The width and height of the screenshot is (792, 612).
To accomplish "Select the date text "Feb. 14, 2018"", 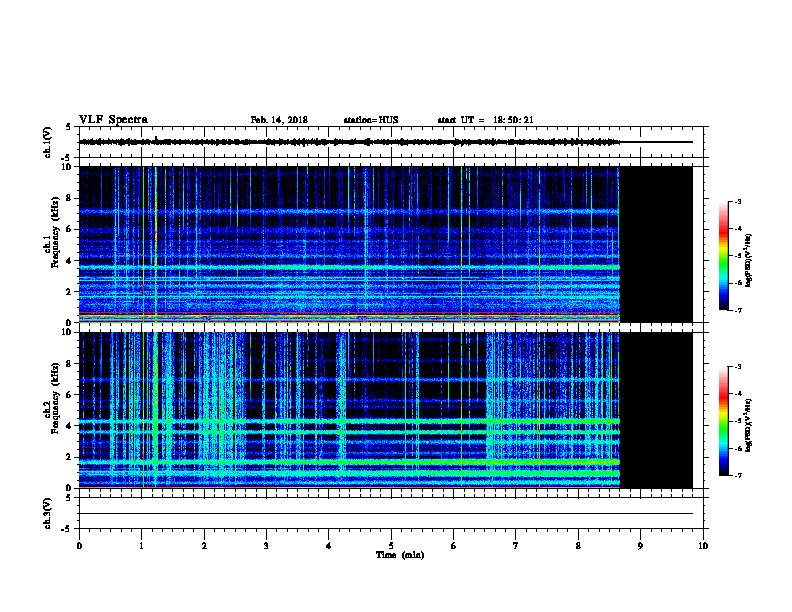I will 279,120.
